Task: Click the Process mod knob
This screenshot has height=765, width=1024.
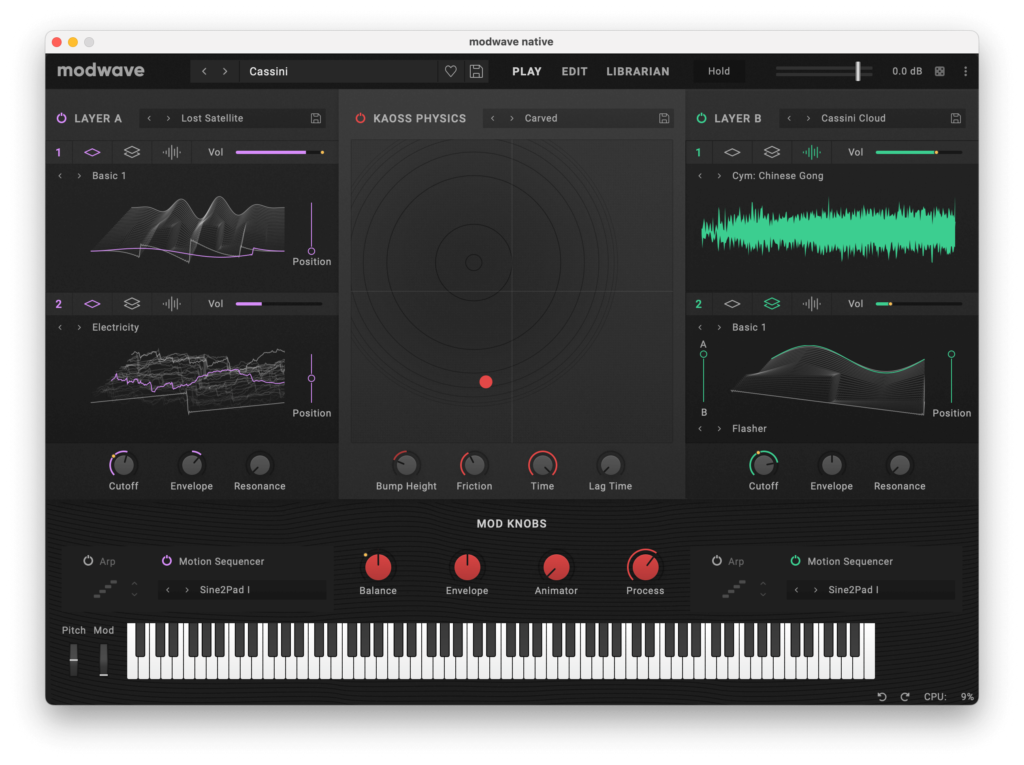Action: 645,566
